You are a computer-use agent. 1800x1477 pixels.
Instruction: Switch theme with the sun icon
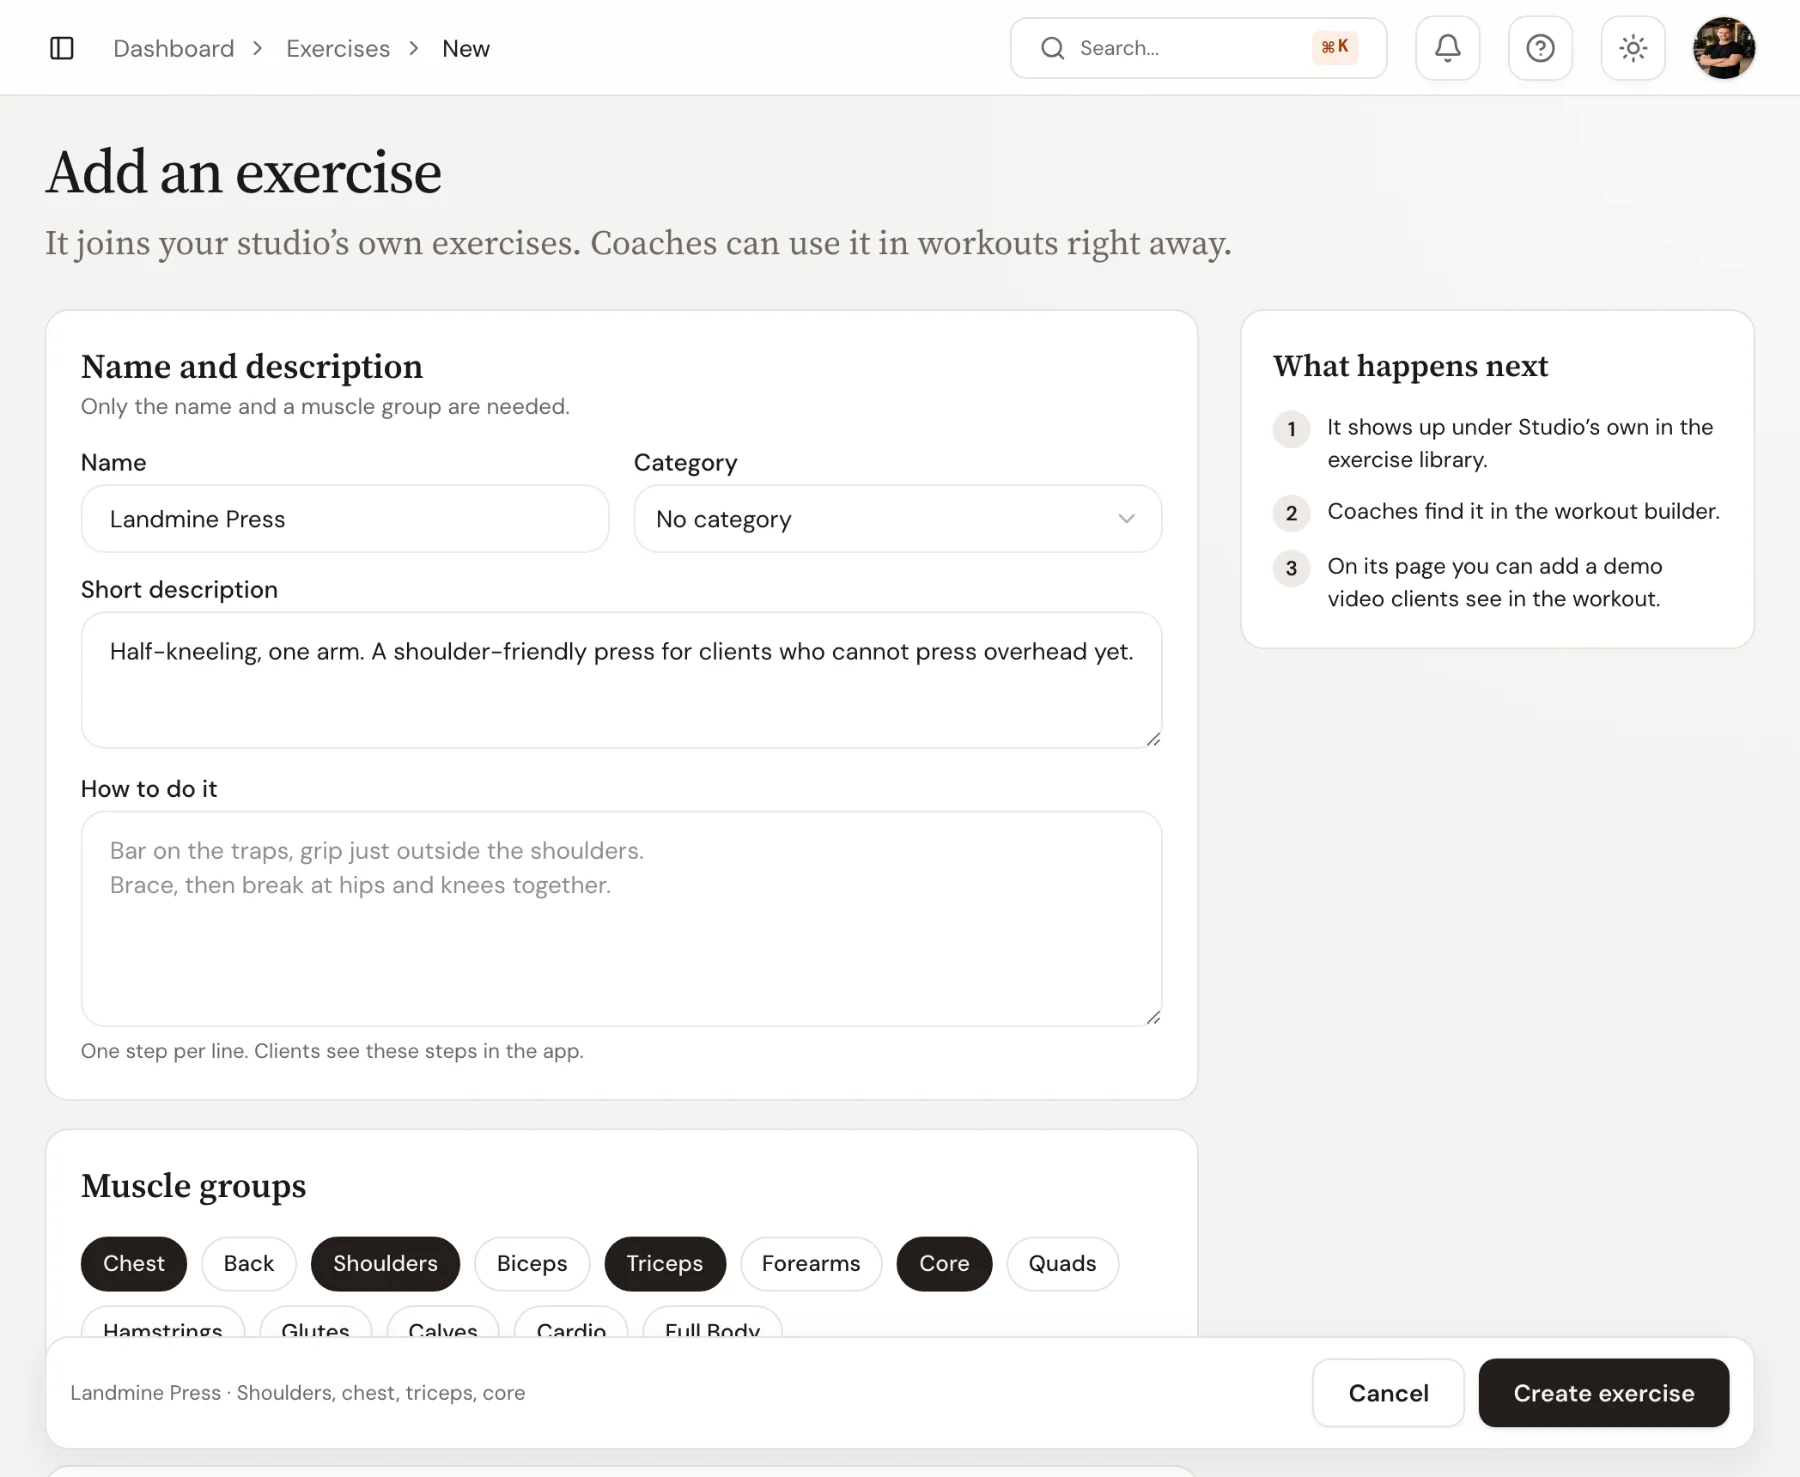click(x=1633, y=48)
